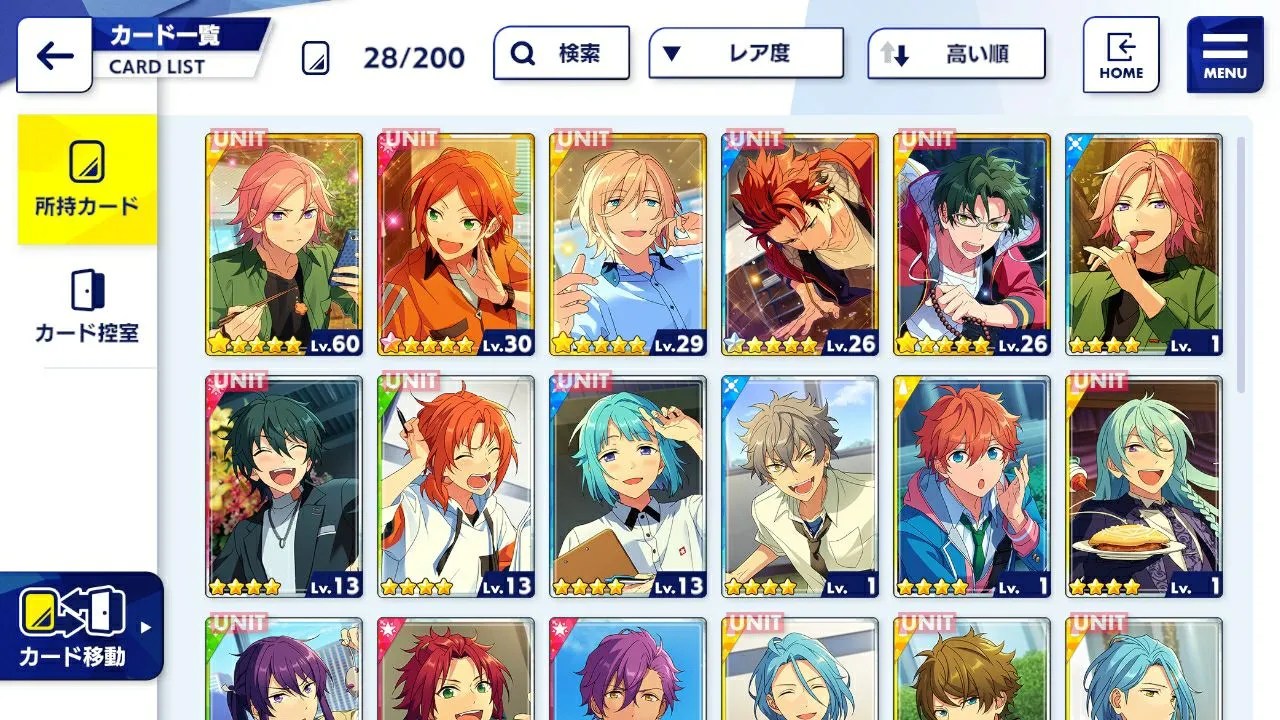Open the 検索 search button
This screenshot has width=1280, height=720.
561,54
